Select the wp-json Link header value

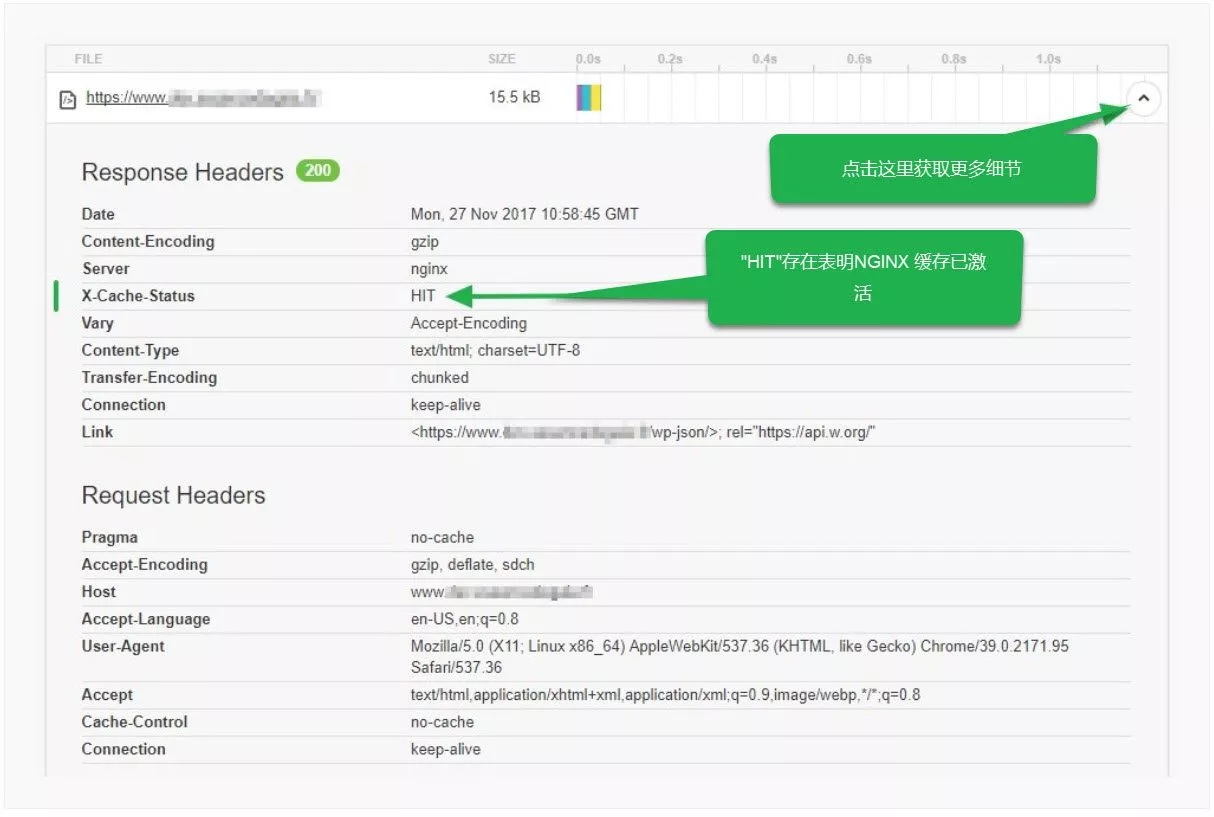click(644, 432)
